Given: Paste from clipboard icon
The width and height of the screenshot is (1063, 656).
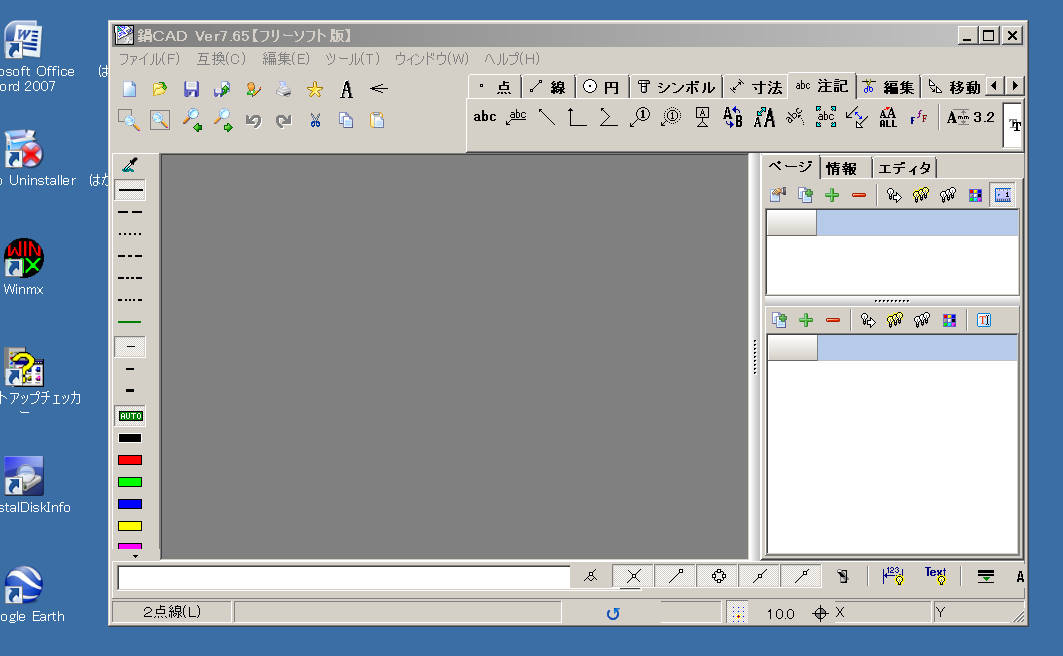Looking at the screenshot, I should point(377,121).
